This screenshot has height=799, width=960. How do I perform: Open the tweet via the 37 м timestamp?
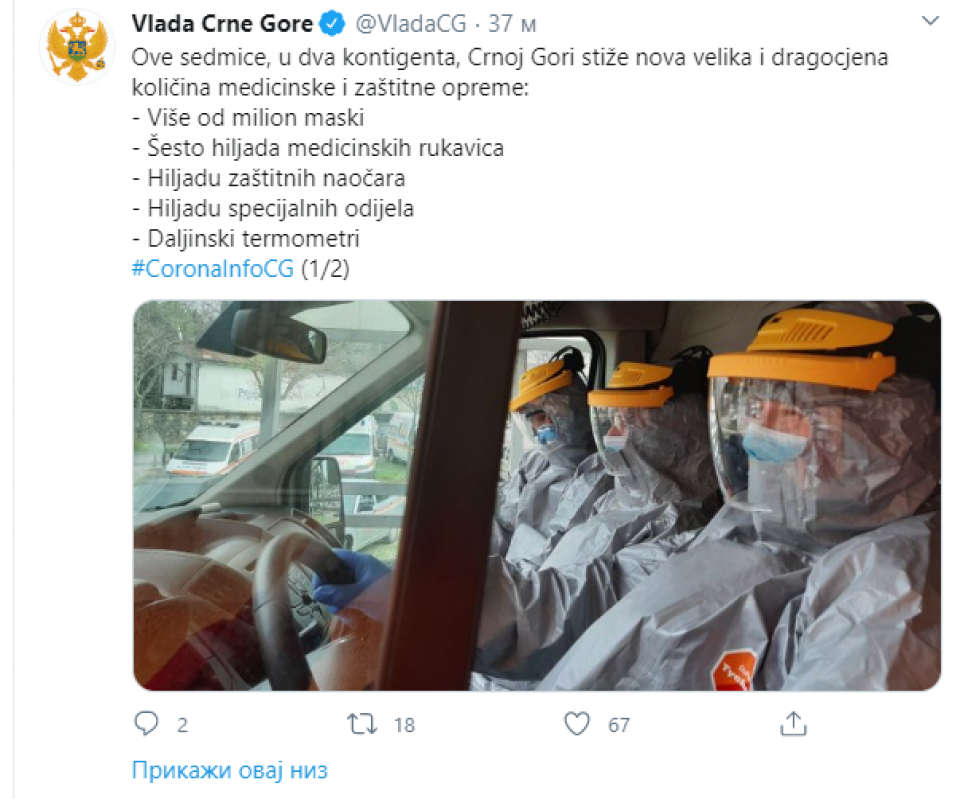pyautogui.click(x=512, y=24)
